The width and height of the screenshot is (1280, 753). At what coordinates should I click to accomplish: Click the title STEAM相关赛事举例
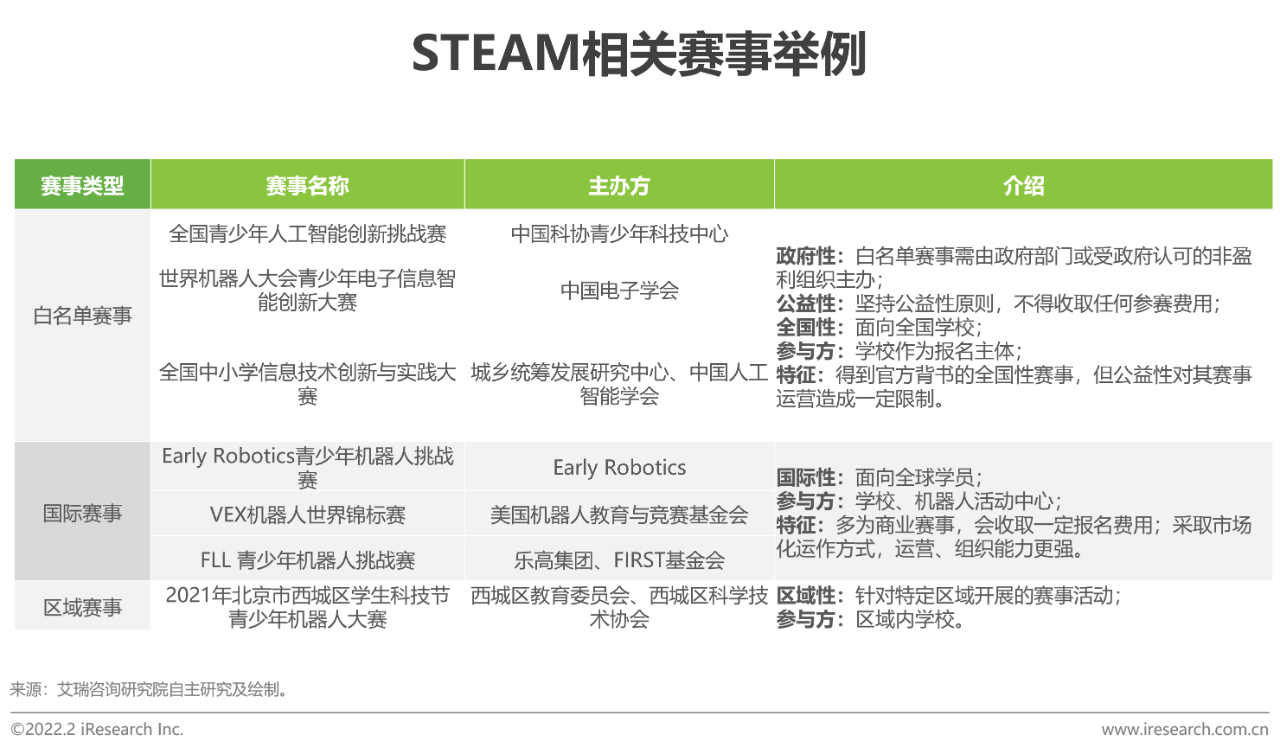pos(638,55)
